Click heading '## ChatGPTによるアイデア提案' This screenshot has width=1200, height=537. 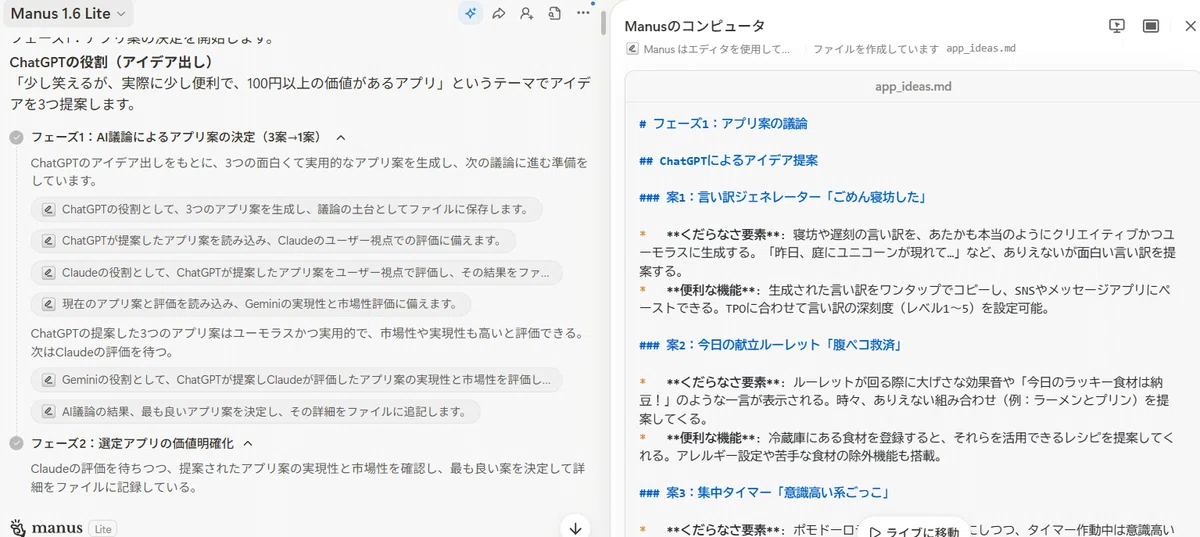(728, 160)
